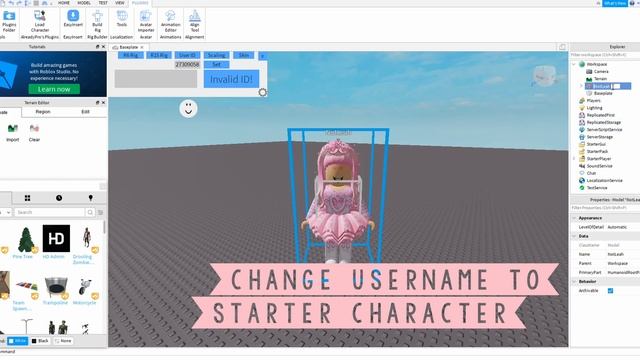The image size is (640, 360).
Task: Toggle the Archivable checkbox
Action: 610,291
